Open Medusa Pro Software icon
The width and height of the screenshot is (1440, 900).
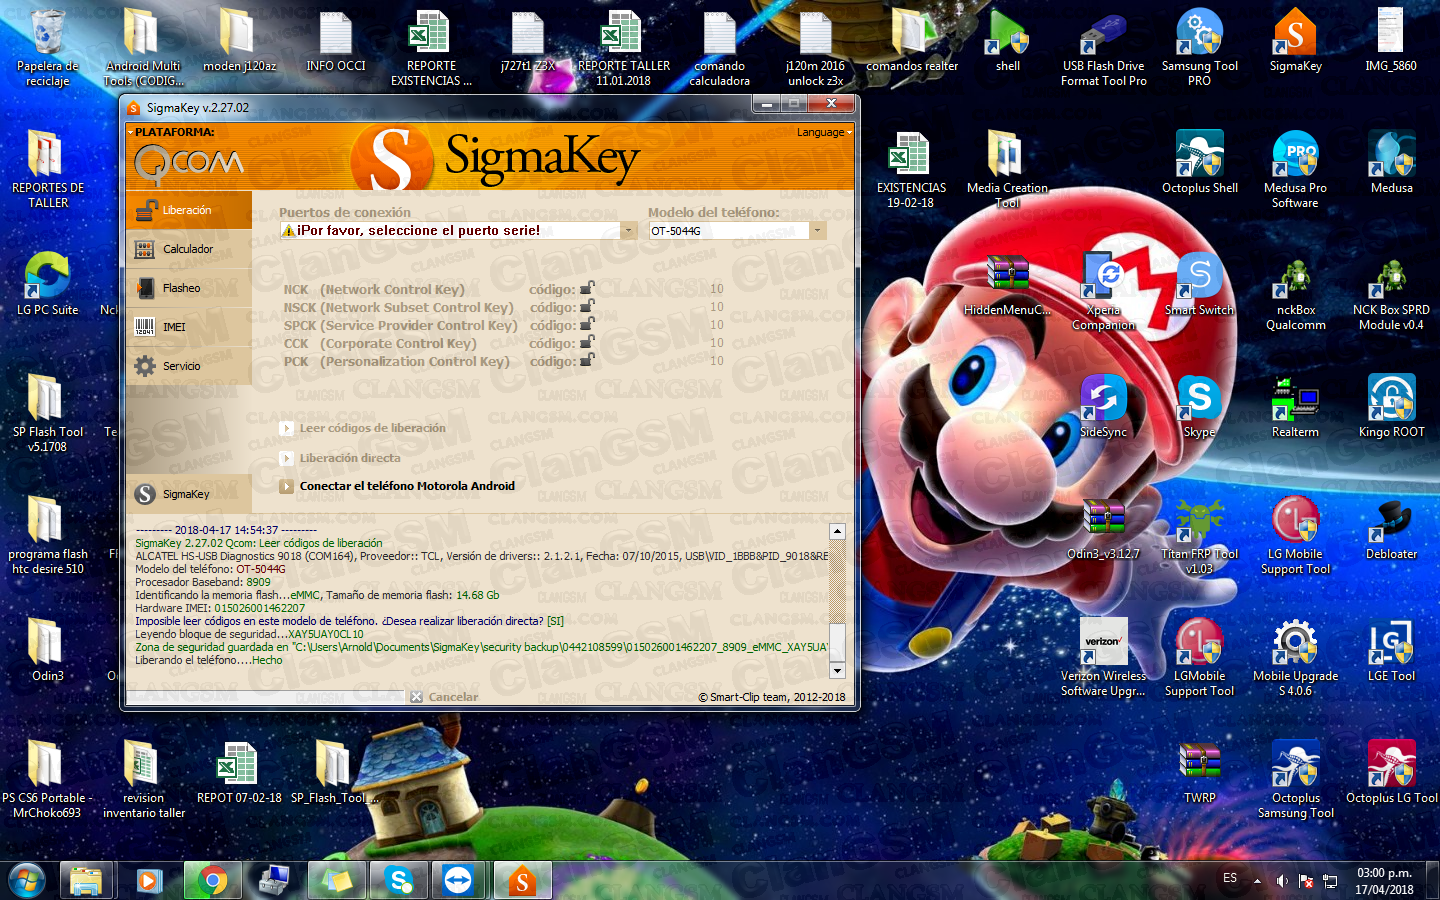[1295, 169]
